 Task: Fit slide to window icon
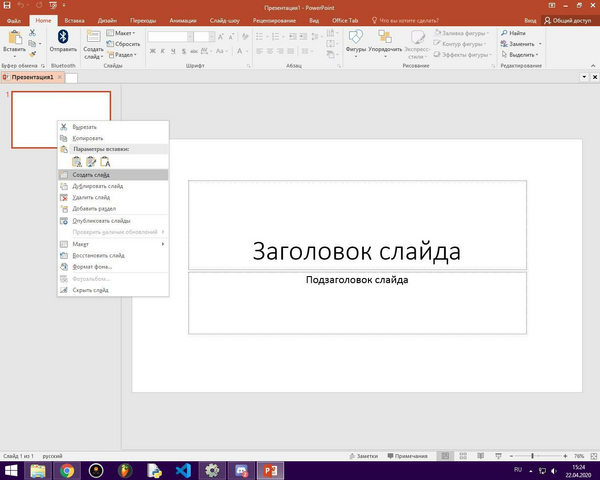[593, 456]
